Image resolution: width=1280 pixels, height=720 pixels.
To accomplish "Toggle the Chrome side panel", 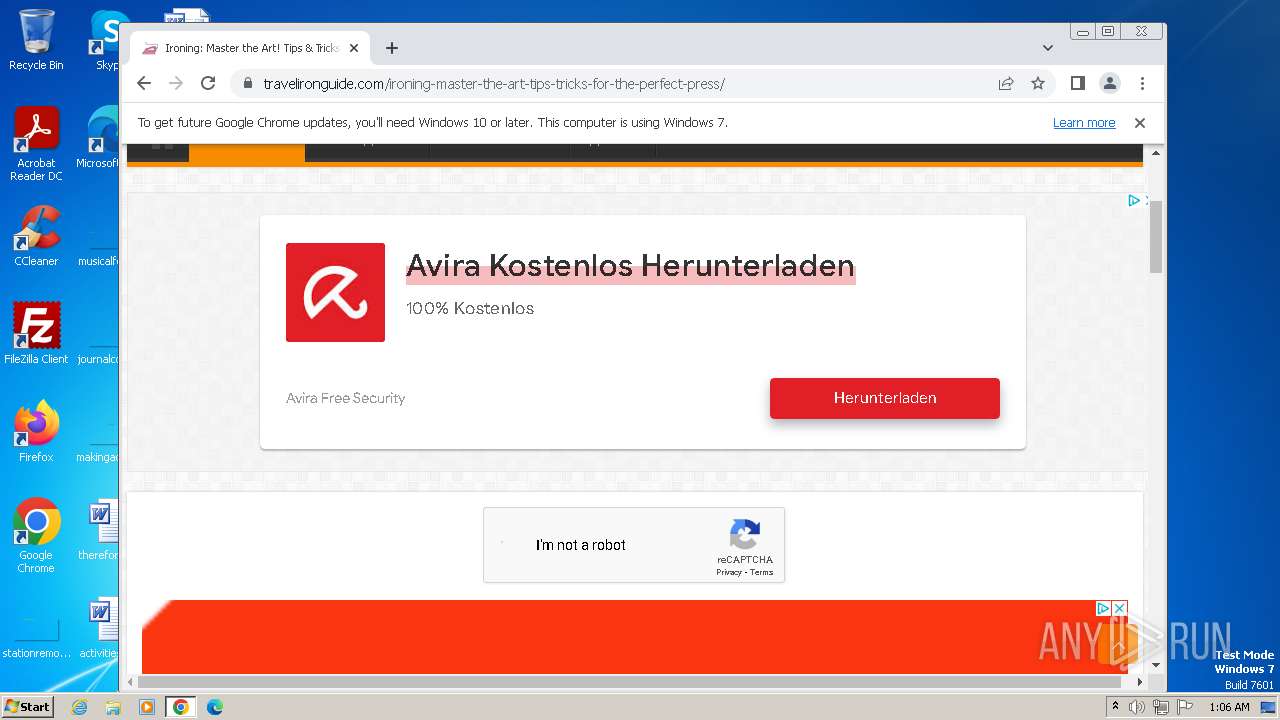I will tap(1077, 83).
